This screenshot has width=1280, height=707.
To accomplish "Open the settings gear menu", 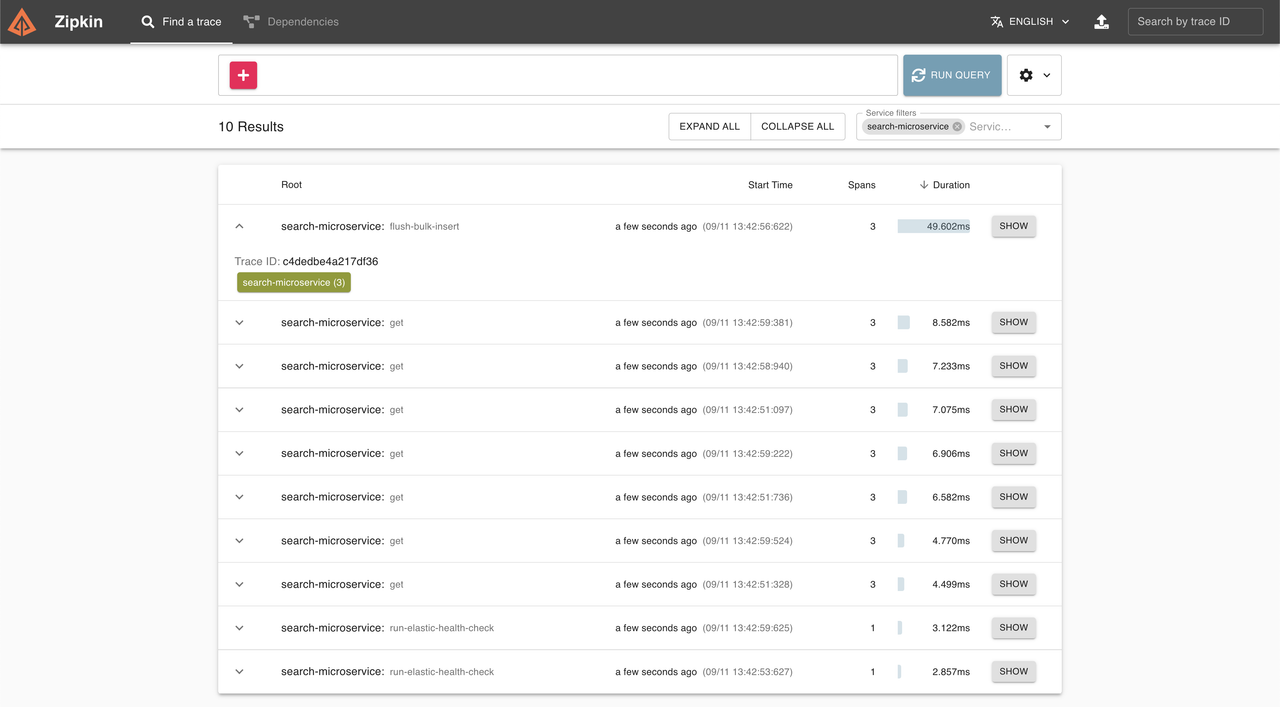I will click(1034, 75).
